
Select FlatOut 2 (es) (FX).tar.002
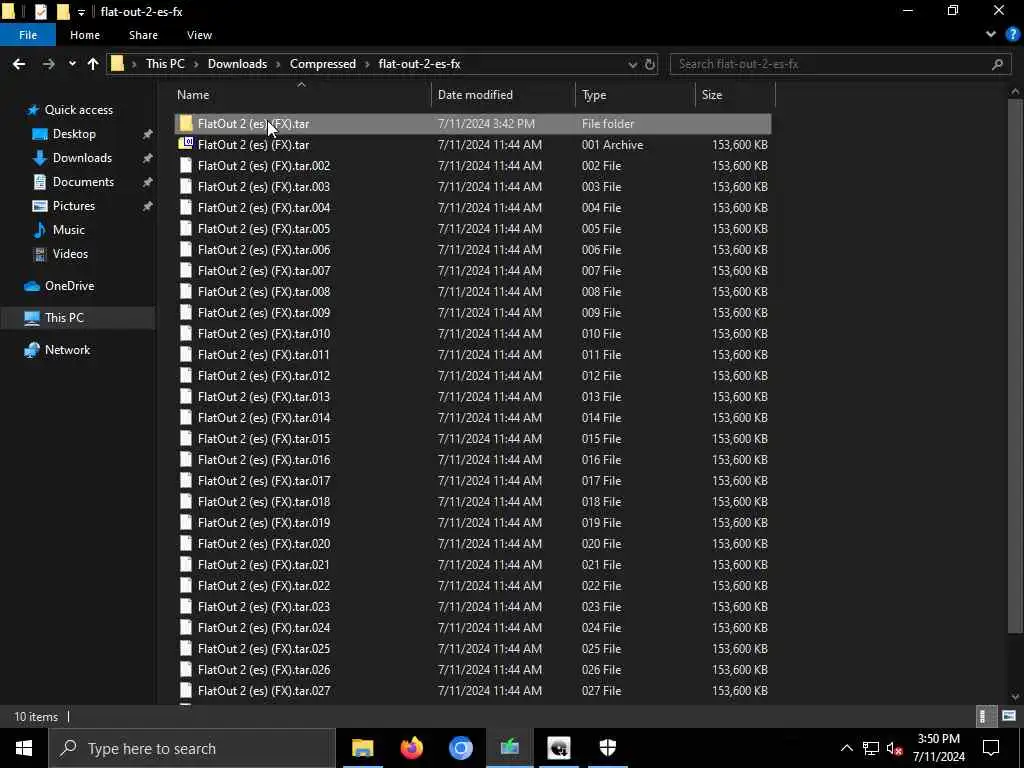(x=473, y=166)
